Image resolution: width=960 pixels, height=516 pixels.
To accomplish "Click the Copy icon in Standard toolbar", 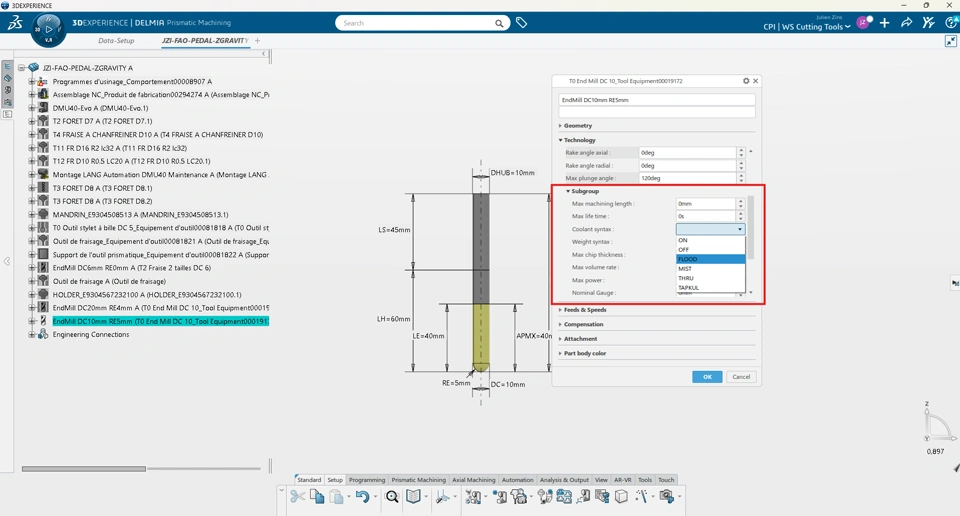I will [x=317, y=496].
